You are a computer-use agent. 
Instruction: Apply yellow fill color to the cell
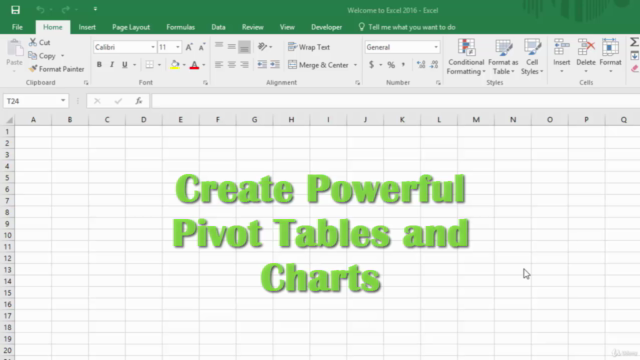point(175,64)
